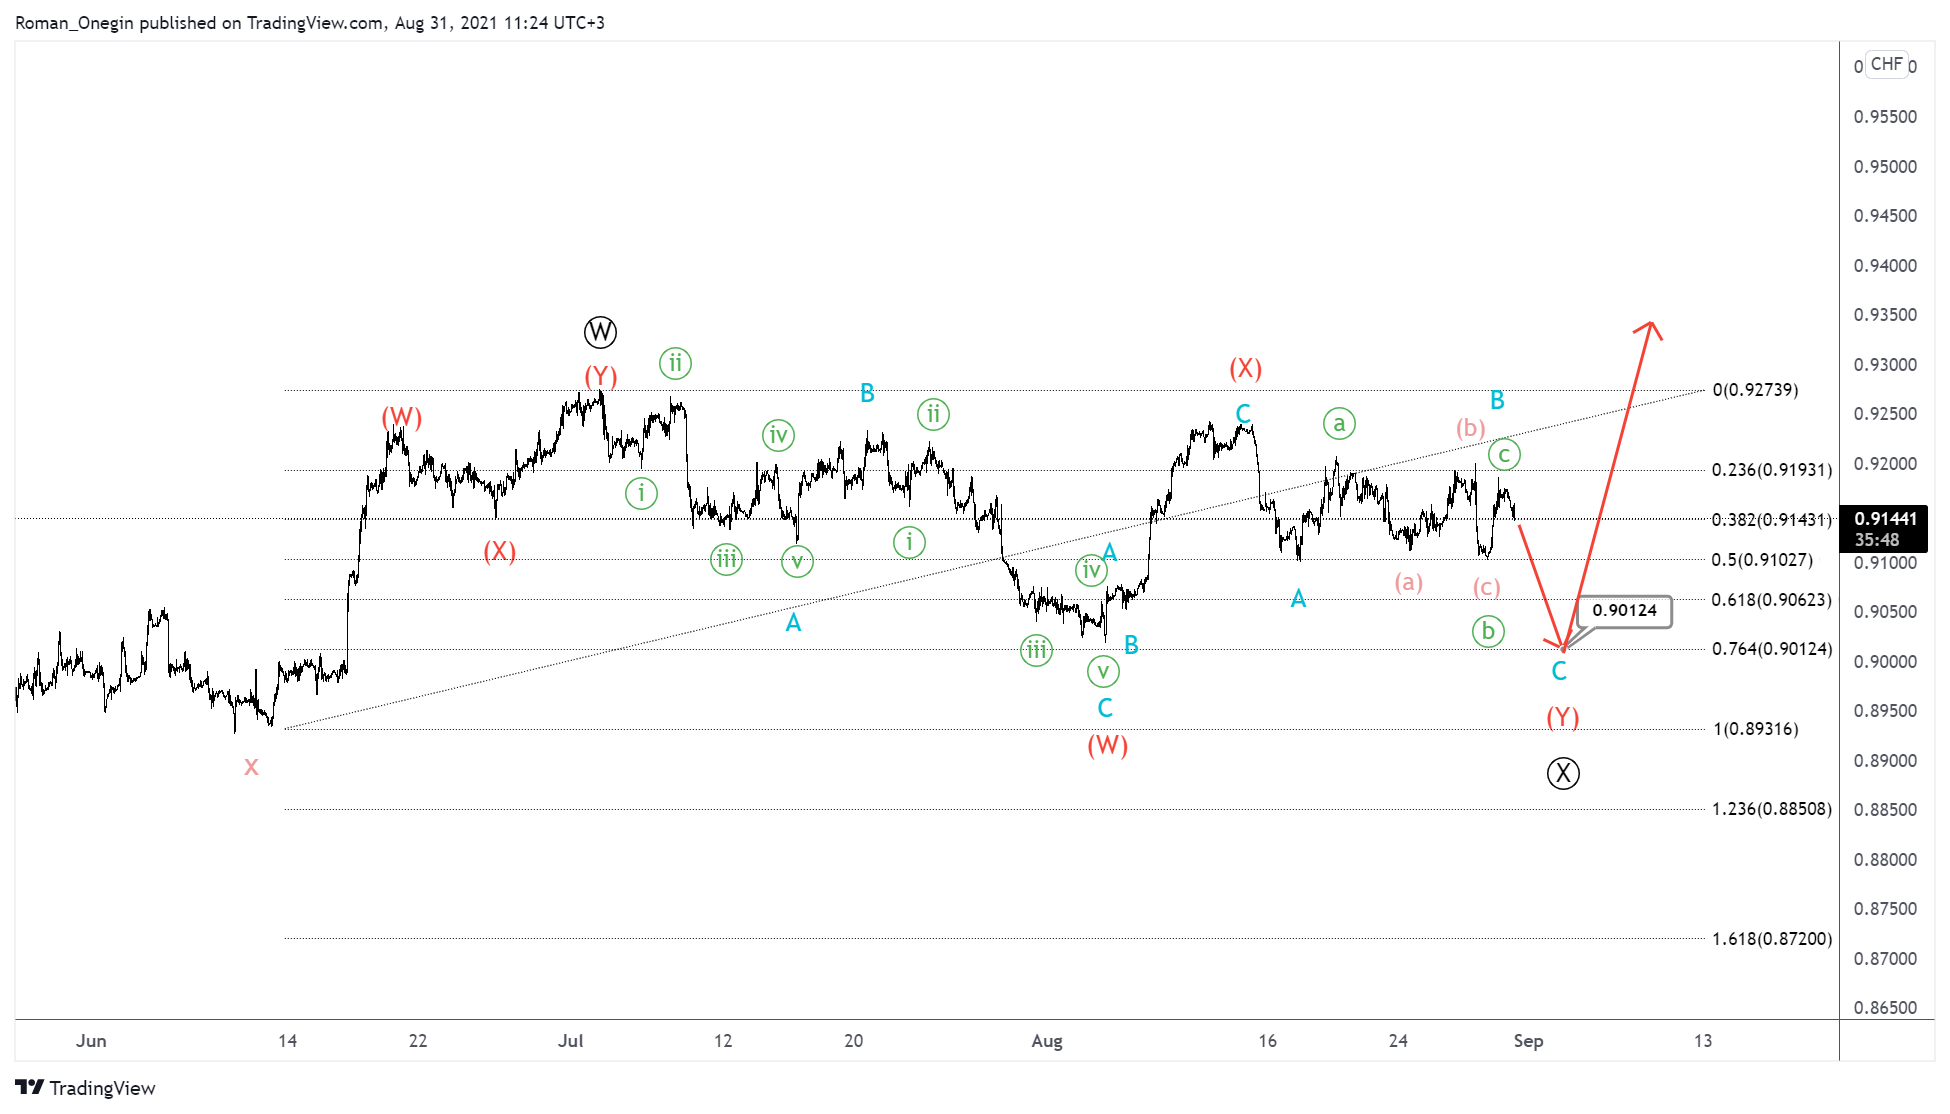Click the TradingView.com link in the header

(308, 22)
